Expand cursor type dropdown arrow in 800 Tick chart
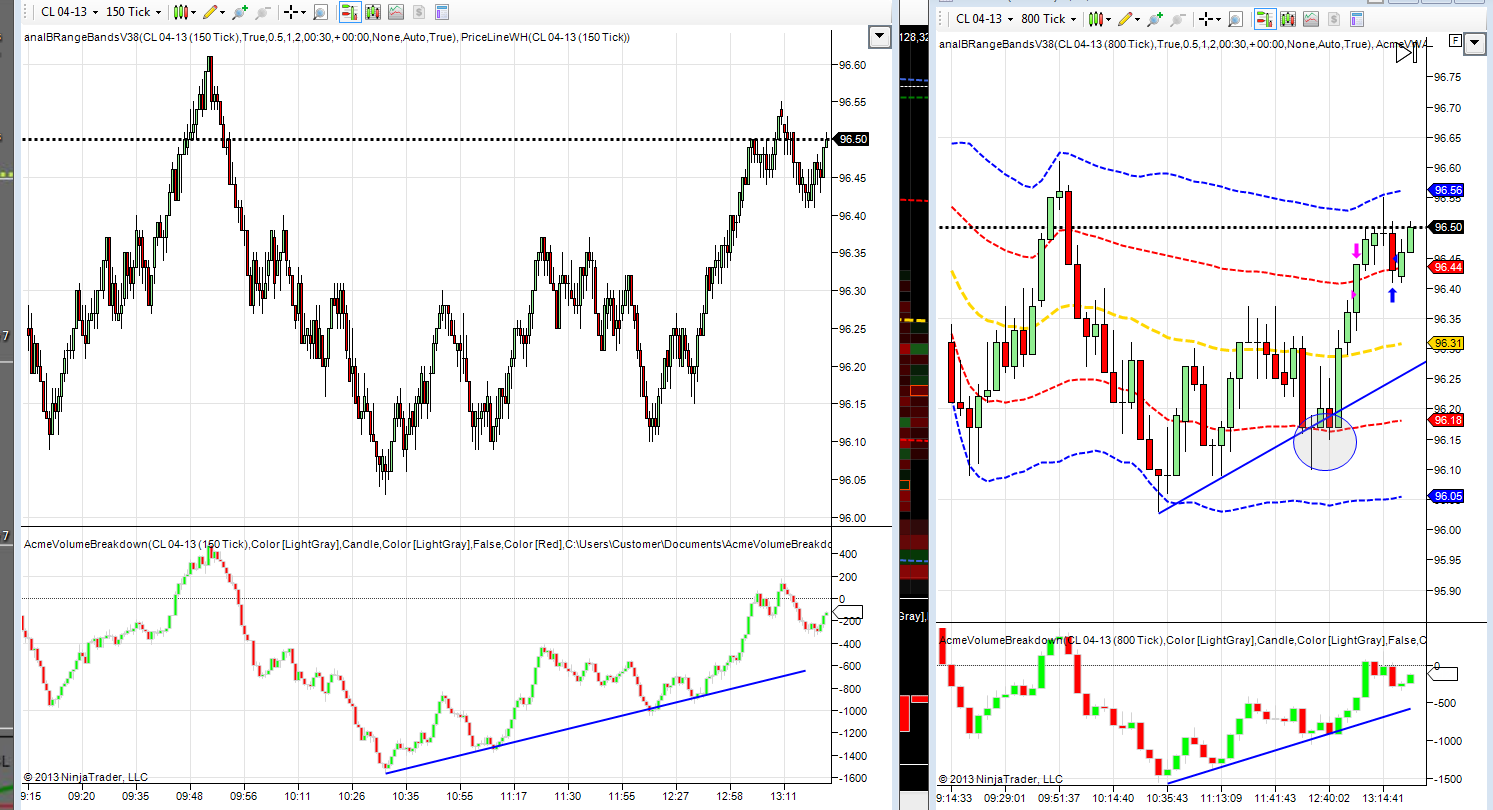Image resolution: width=1493 pixels, height=810 pixels. click(1219, 18)
